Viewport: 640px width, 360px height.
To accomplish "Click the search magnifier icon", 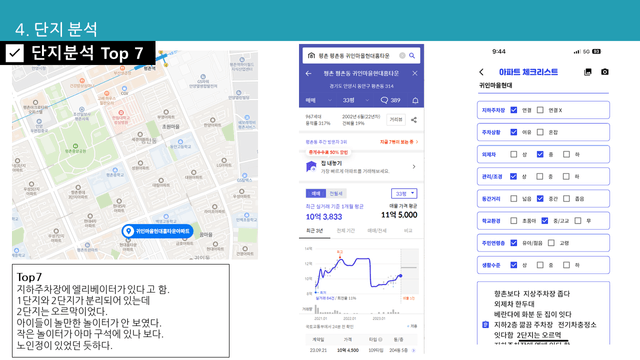I will point(412,56).
